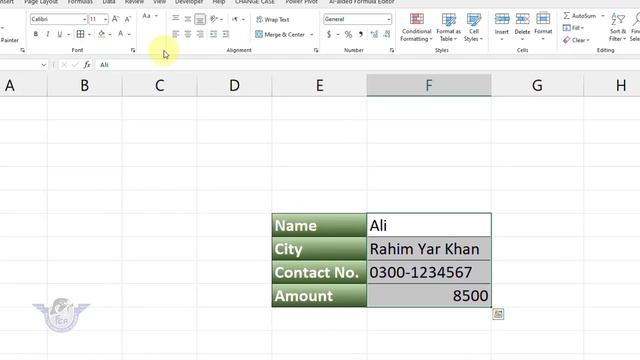
Task: Open Number format dialog launcher
Action: [392, 50]
